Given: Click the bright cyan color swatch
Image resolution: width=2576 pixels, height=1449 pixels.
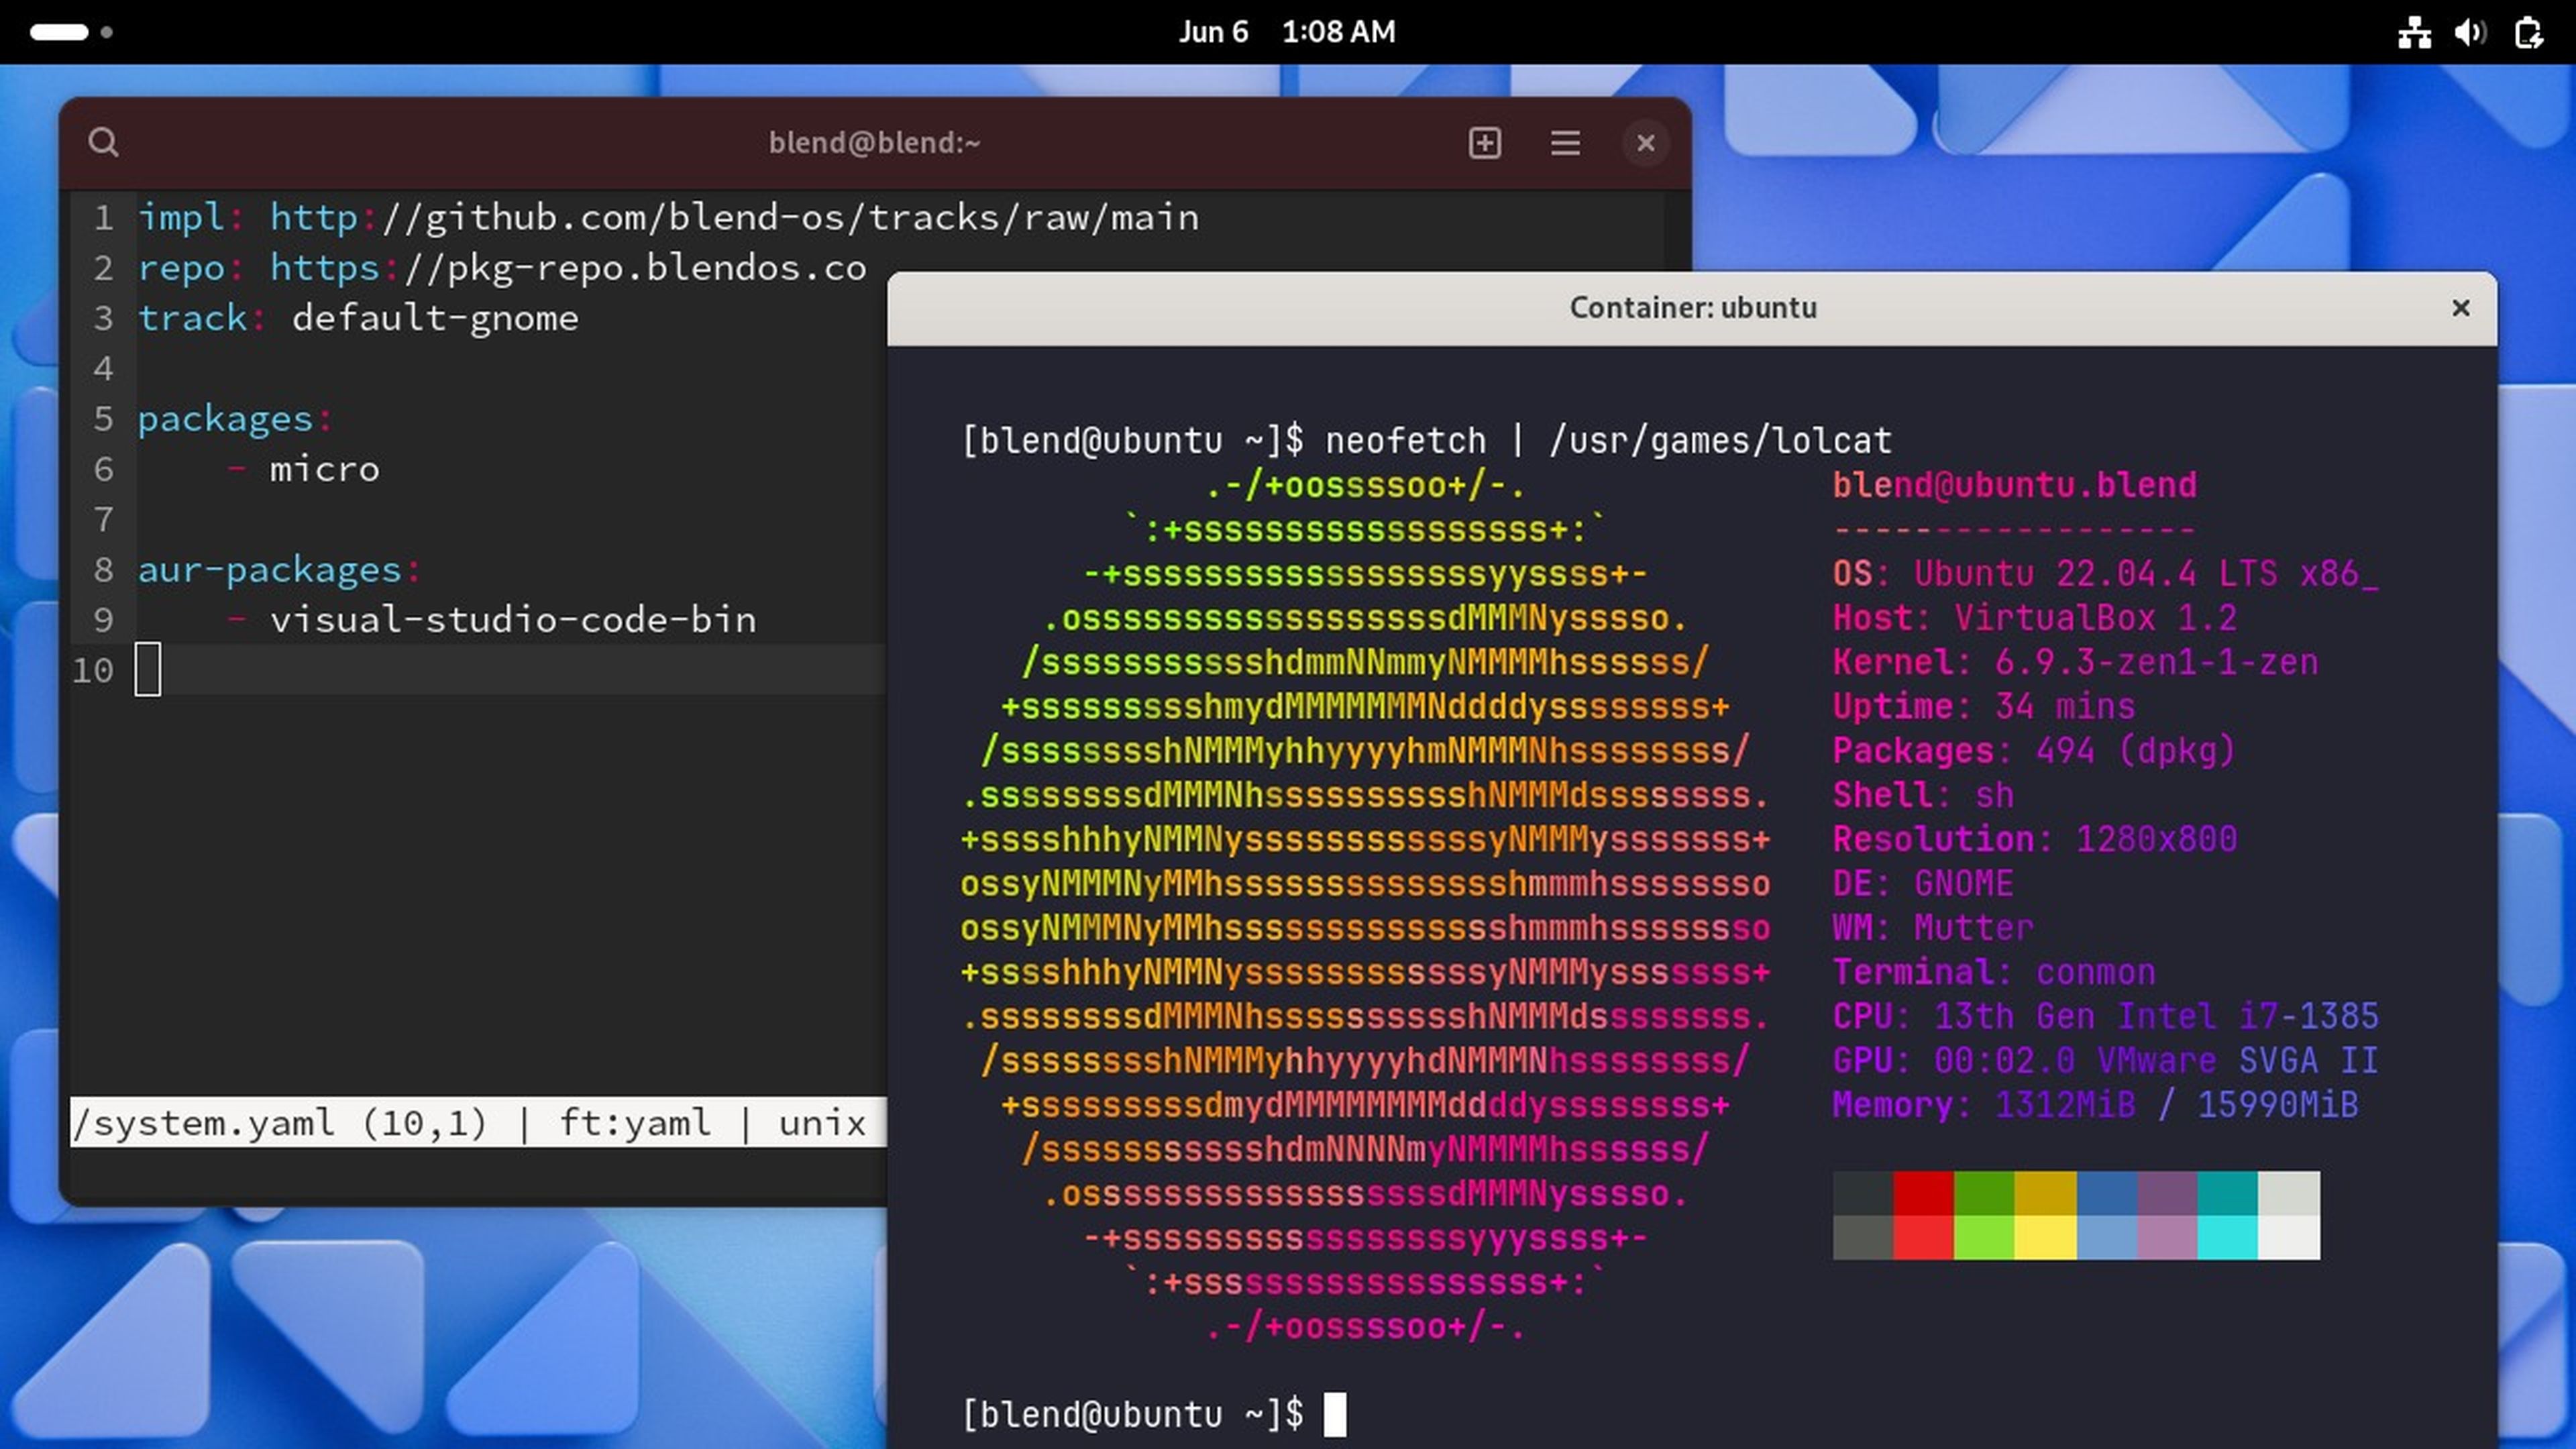Looking at the screenshot, I should click(x=2227, y=1237).
